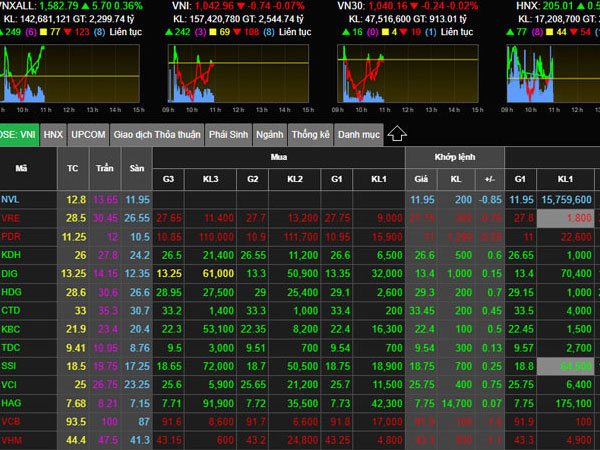
Task: Expand the Thống kê menu
Action: 310,134
